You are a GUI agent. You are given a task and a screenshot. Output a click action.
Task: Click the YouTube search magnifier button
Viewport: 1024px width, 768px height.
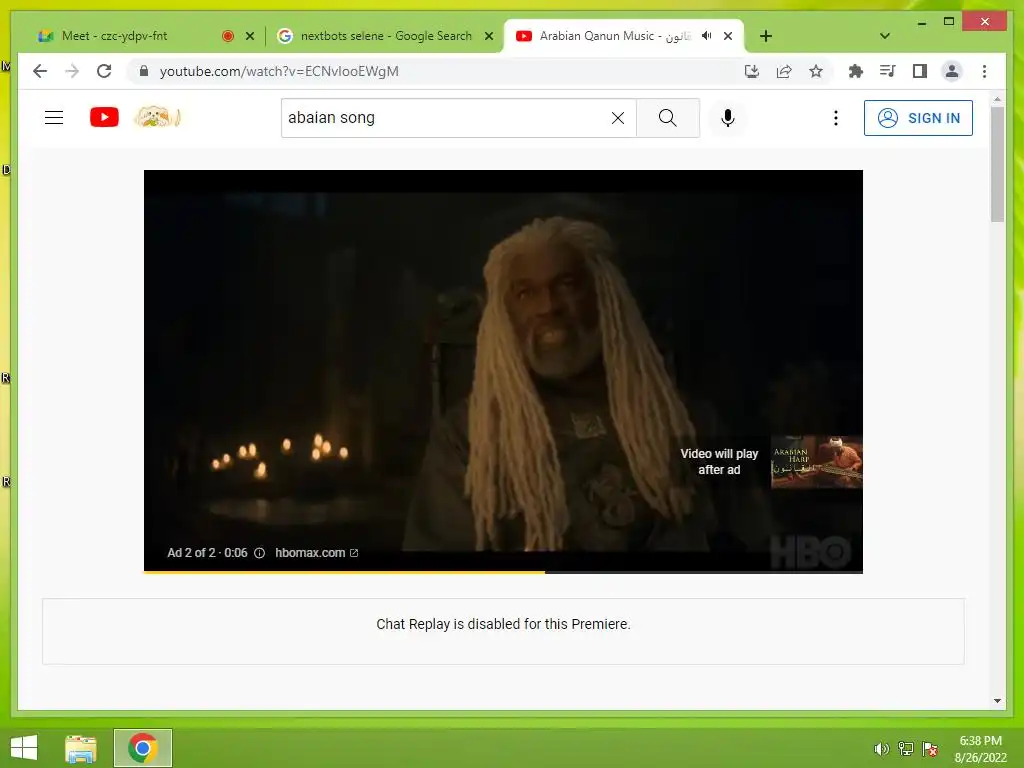pos(667,118)
